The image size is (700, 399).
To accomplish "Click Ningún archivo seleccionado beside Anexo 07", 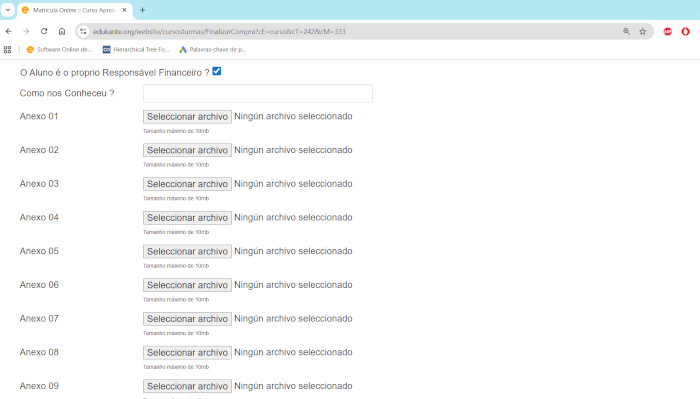I will (293, 318).
